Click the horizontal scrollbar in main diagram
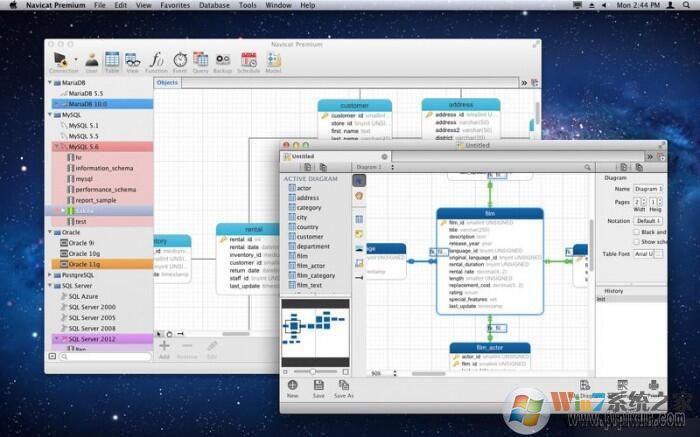 tap(236, 334)
